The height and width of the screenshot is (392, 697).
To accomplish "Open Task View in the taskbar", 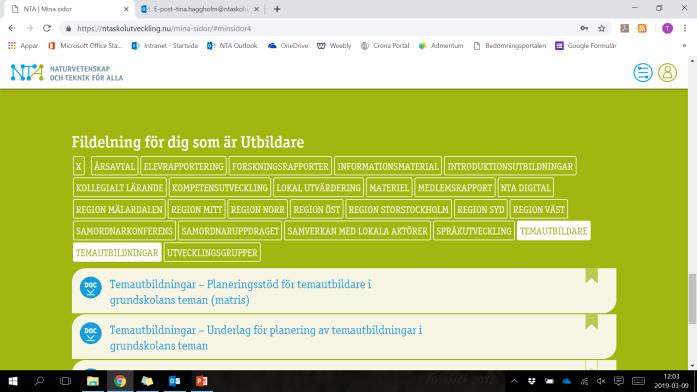I will tap(65, 381).
